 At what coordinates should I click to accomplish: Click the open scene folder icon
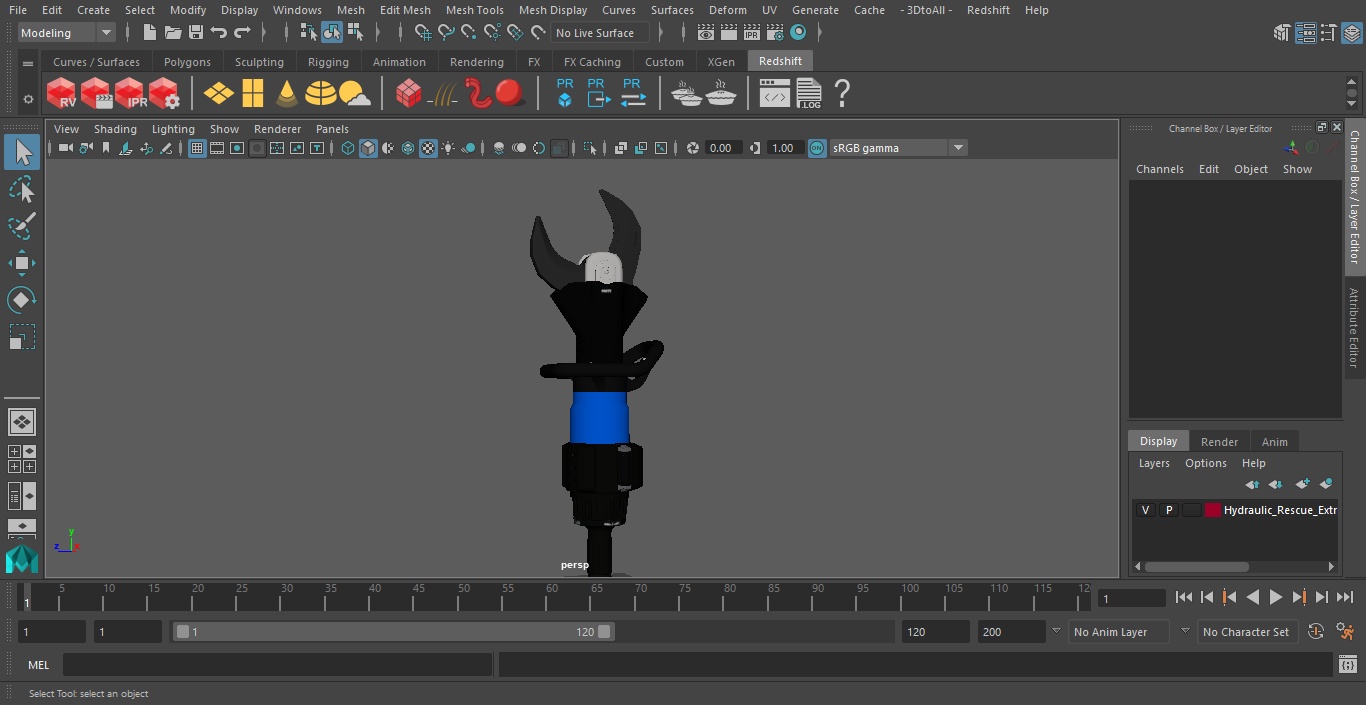pos(172,33)
